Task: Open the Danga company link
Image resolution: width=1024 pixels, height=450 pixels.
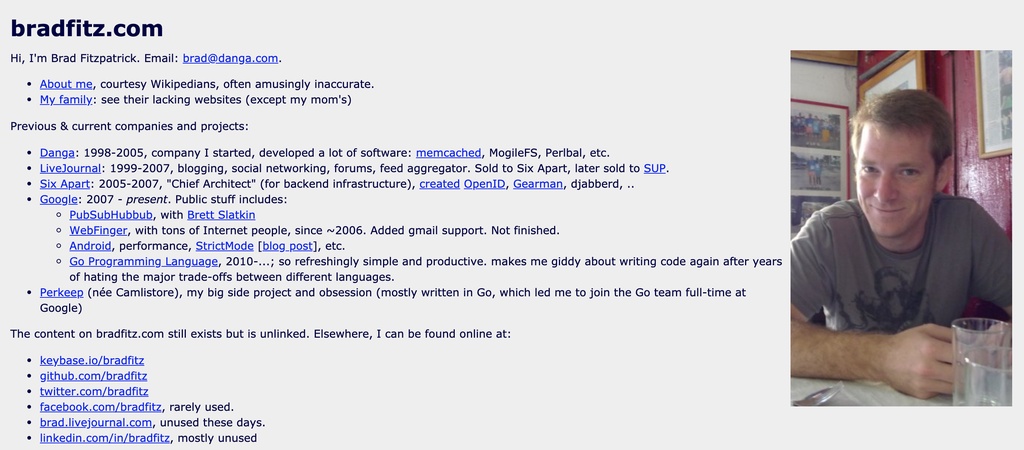Action: 57,153
